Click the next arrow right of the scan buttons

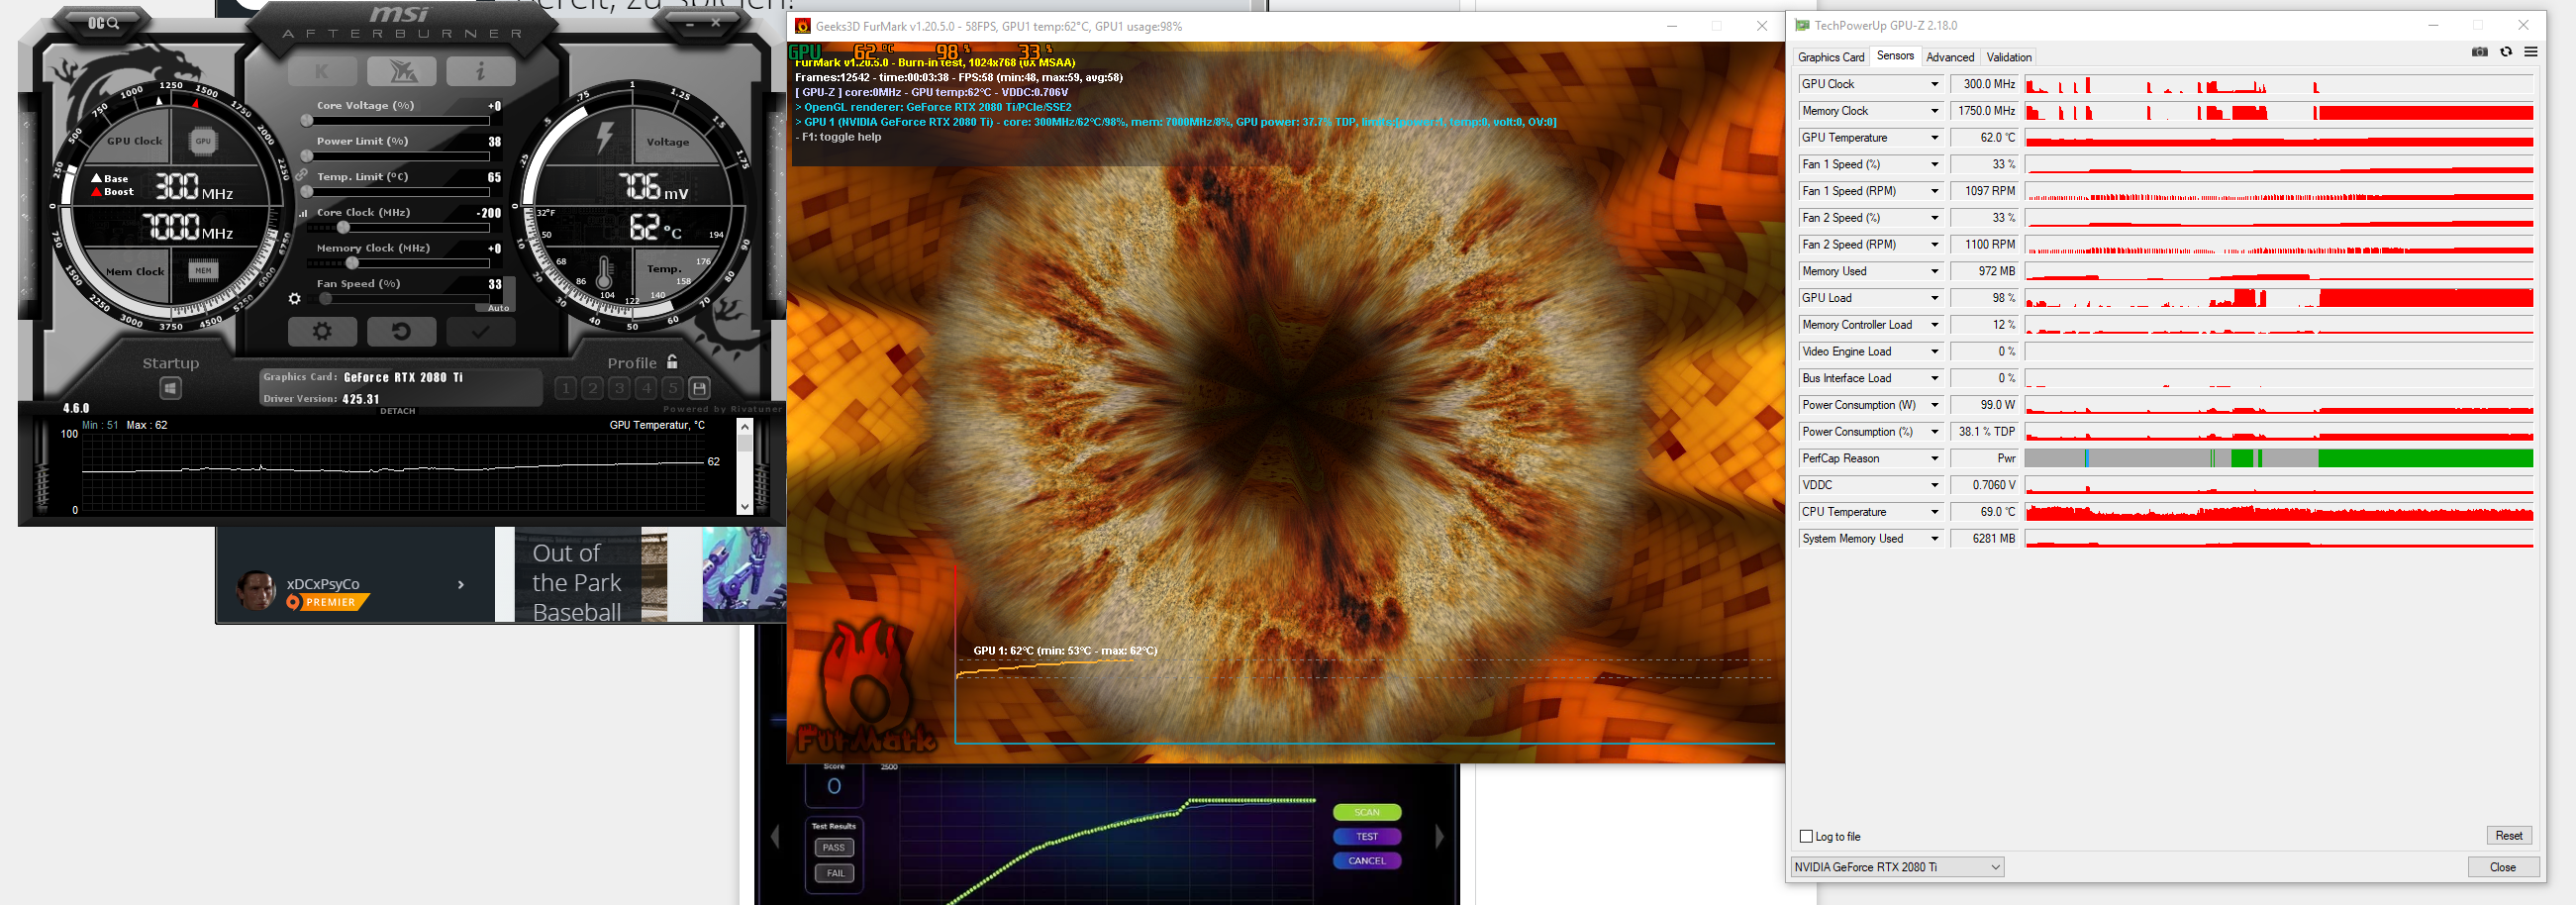pyautogui.click(x=1440, y=837)
